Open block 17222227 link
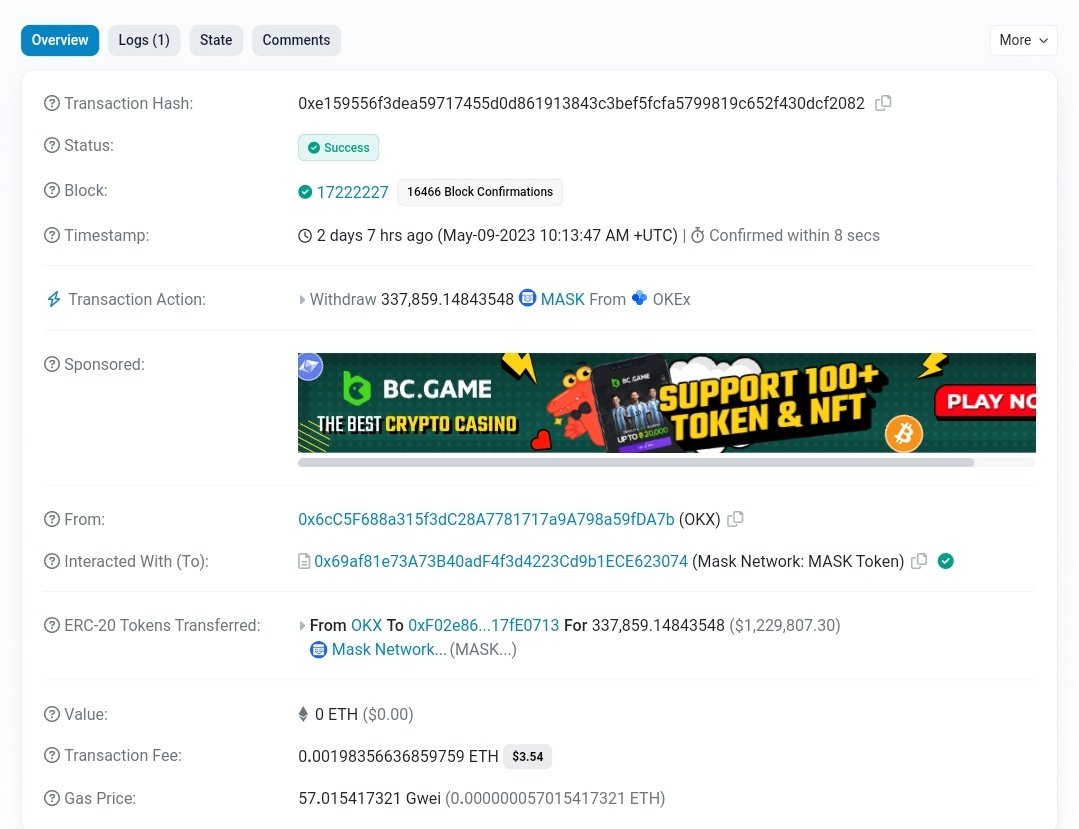1079x829 pixels. click(352, 192)
